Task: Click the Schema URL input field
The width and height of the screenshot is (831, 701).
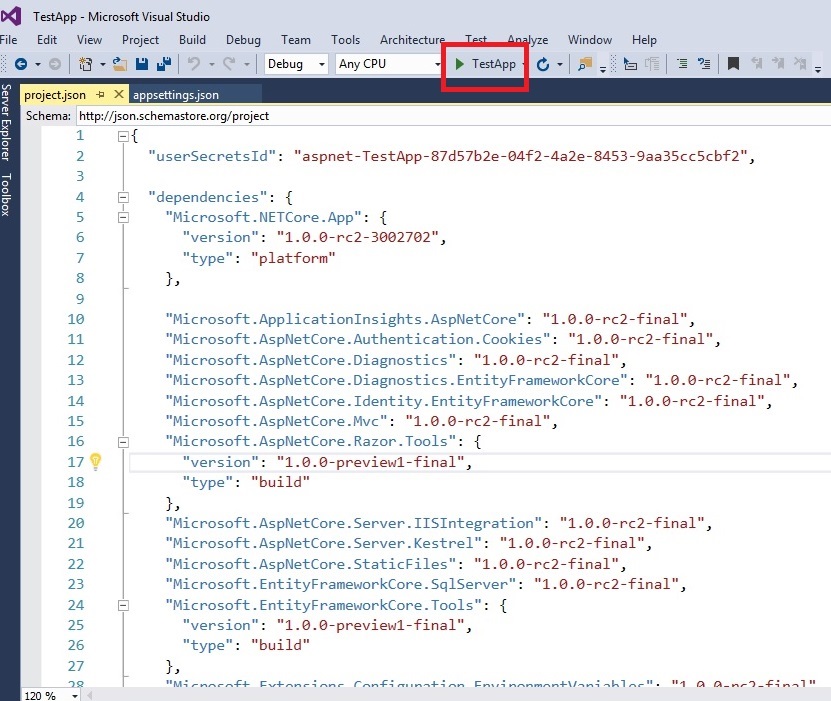Action: point(453,116)
